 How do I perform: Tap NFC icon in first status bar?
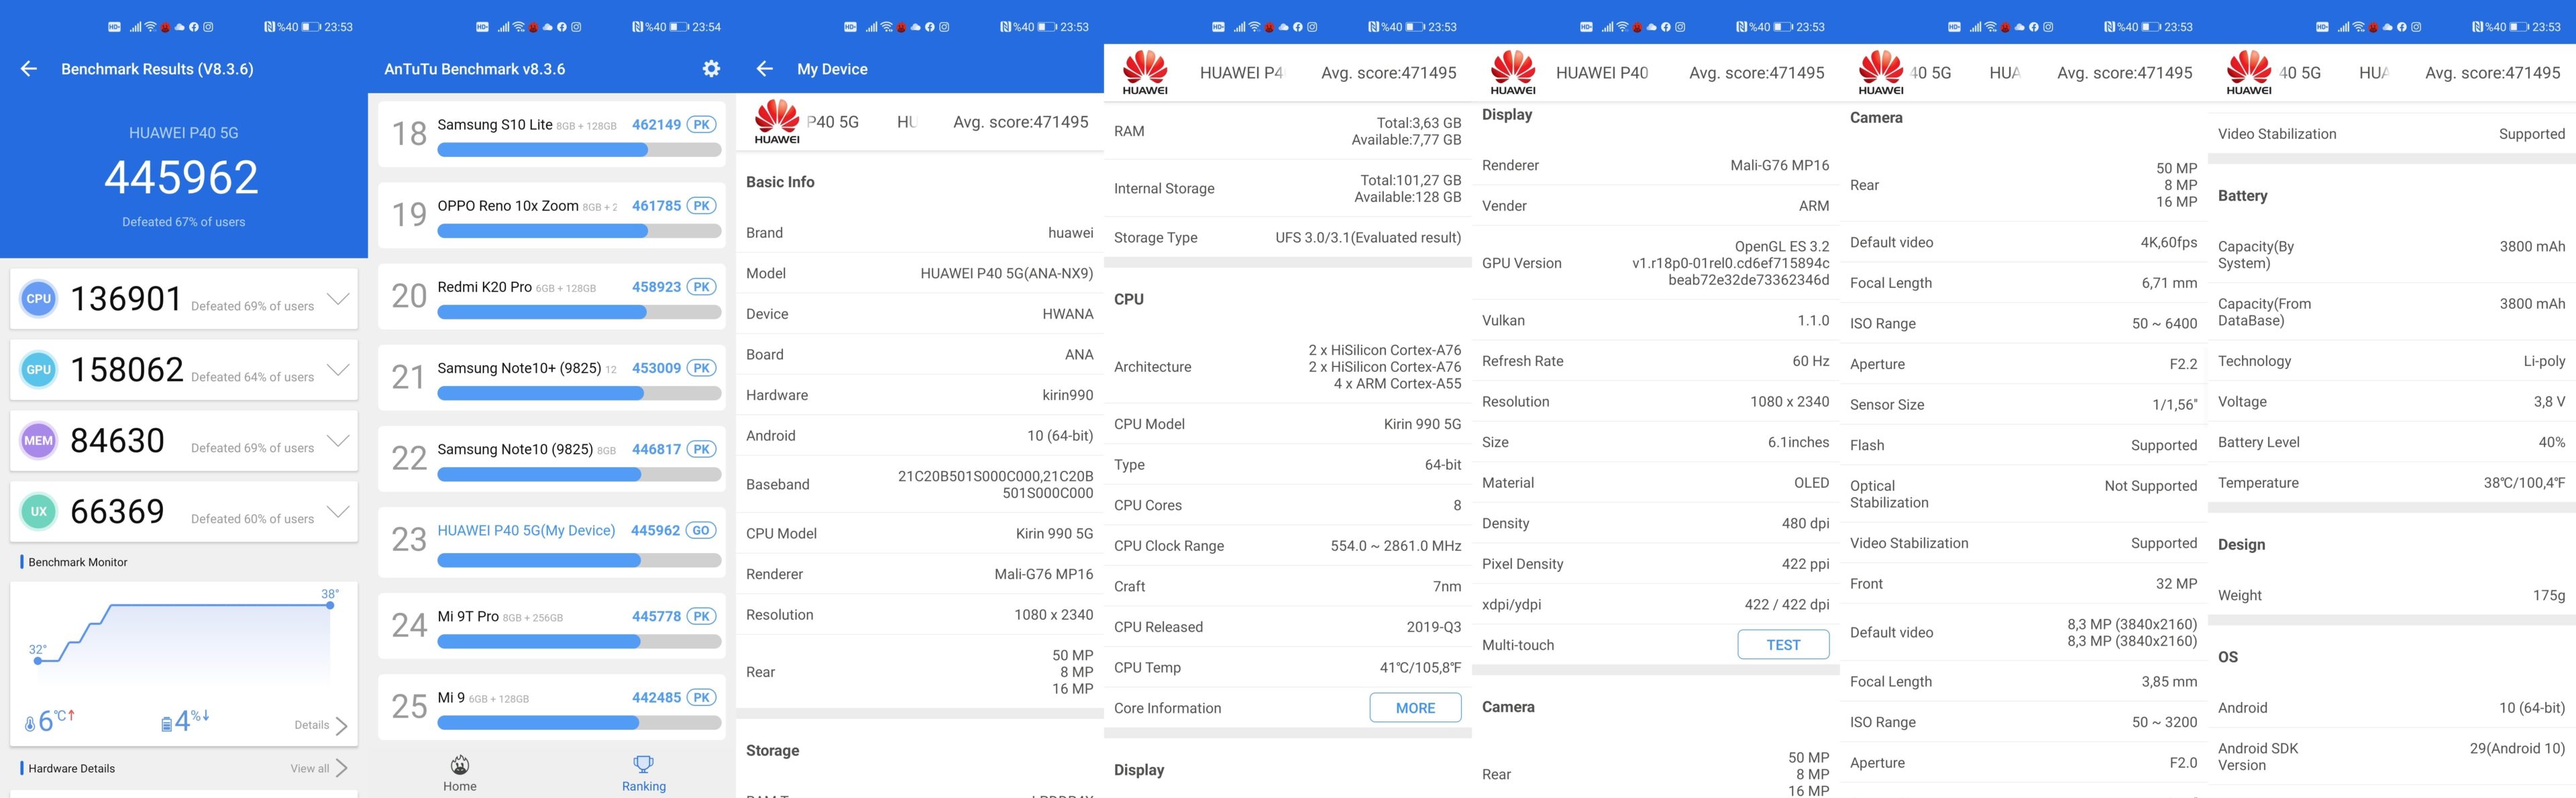(269, 27)
